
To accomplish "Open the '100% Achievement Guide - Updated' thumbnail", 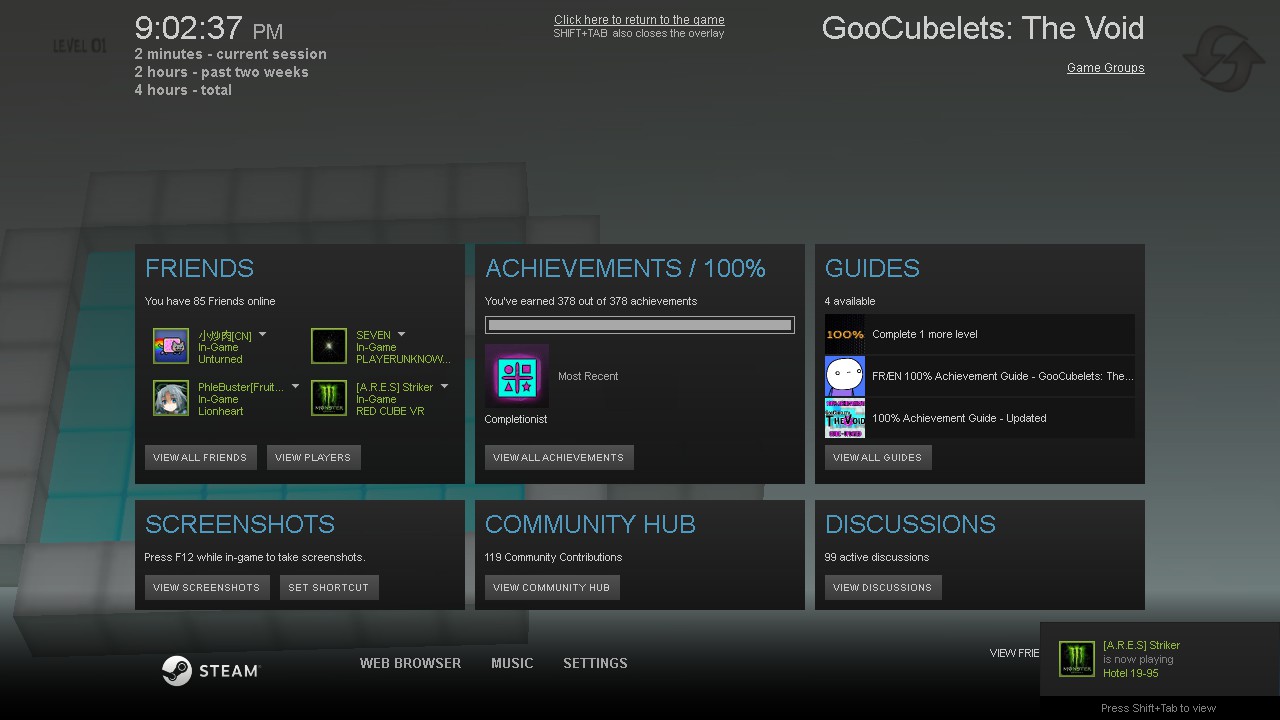I will tap(845, 418).
